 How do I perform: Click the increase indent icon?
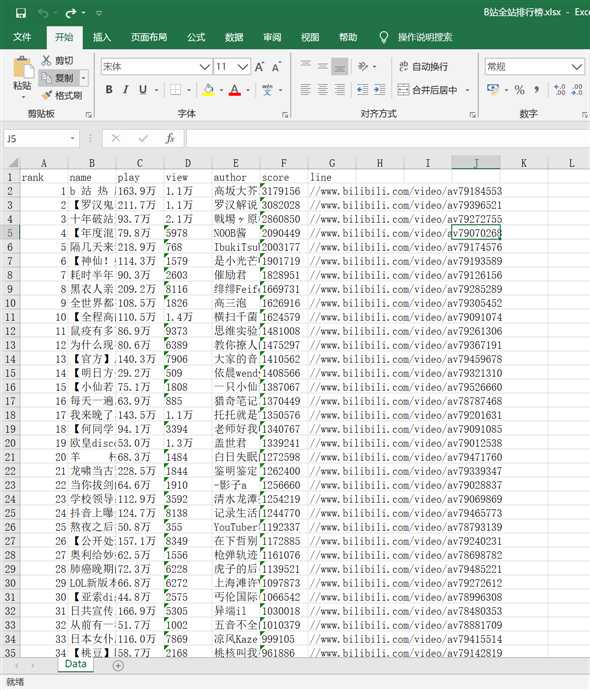pos(379,90)
